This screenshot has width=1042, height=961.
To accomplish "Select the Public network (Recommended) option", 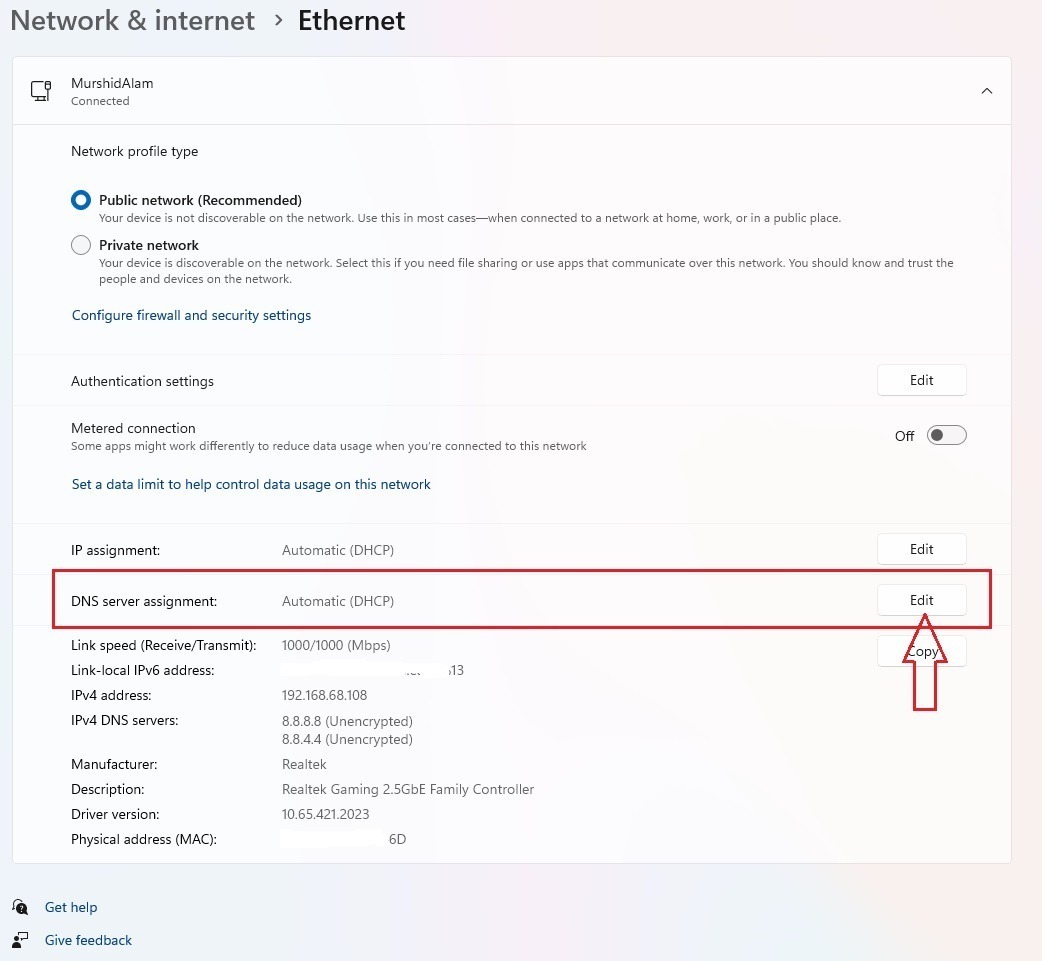I will [x=81, y=200].
